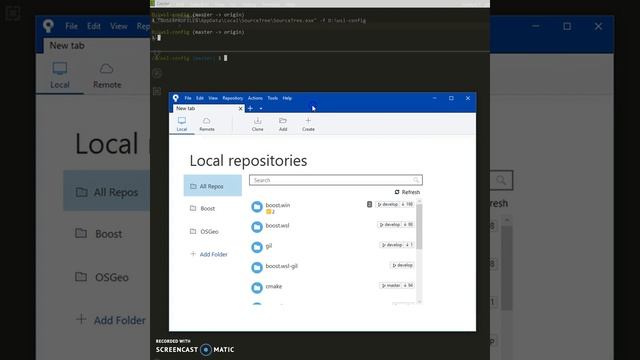This screenshot has width=640, height=360.
Task: Open the Actions menu
Action: coord(255,98)
